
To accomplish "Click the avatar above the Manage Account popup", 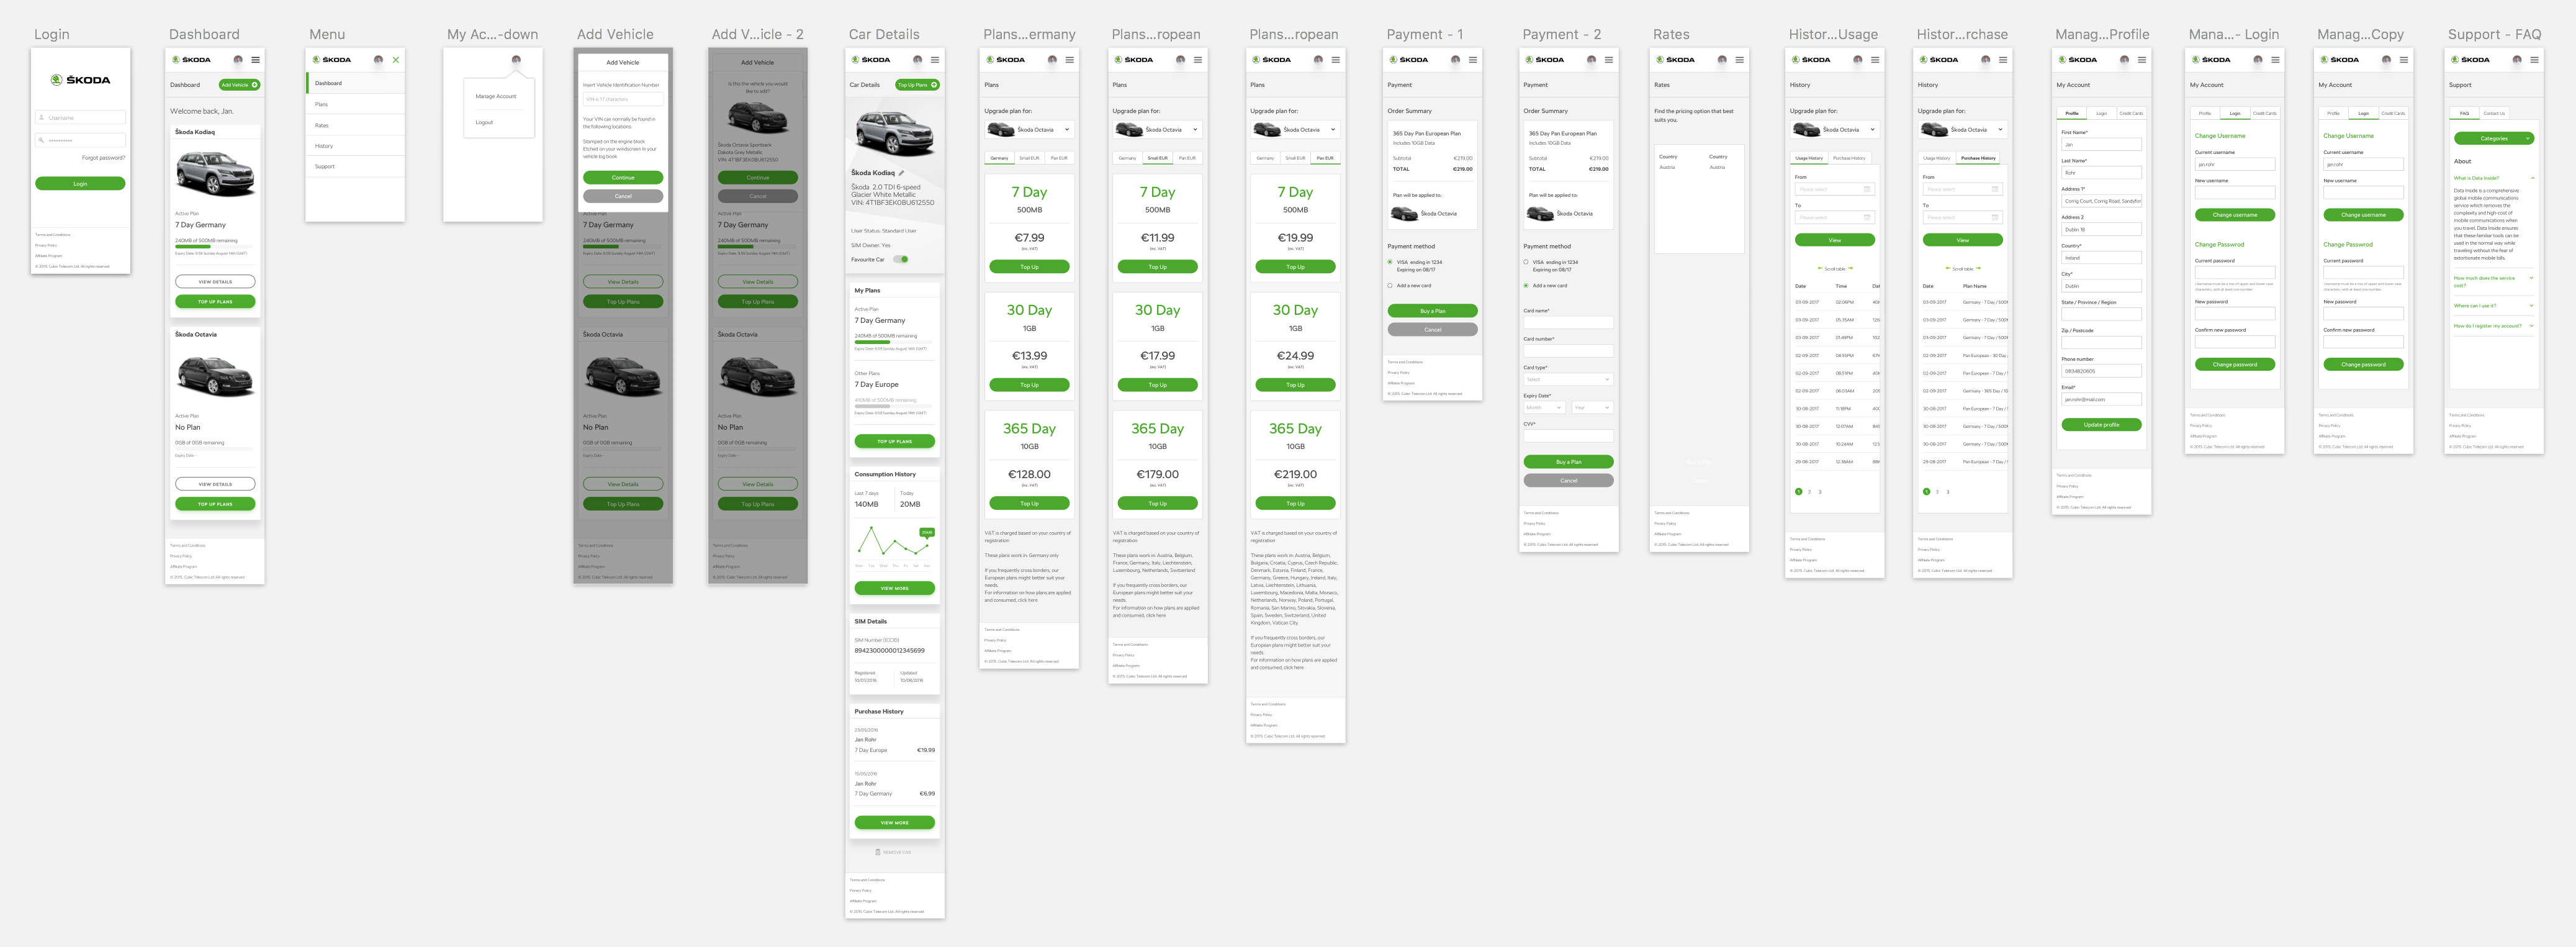I will [x=516, y=60].
